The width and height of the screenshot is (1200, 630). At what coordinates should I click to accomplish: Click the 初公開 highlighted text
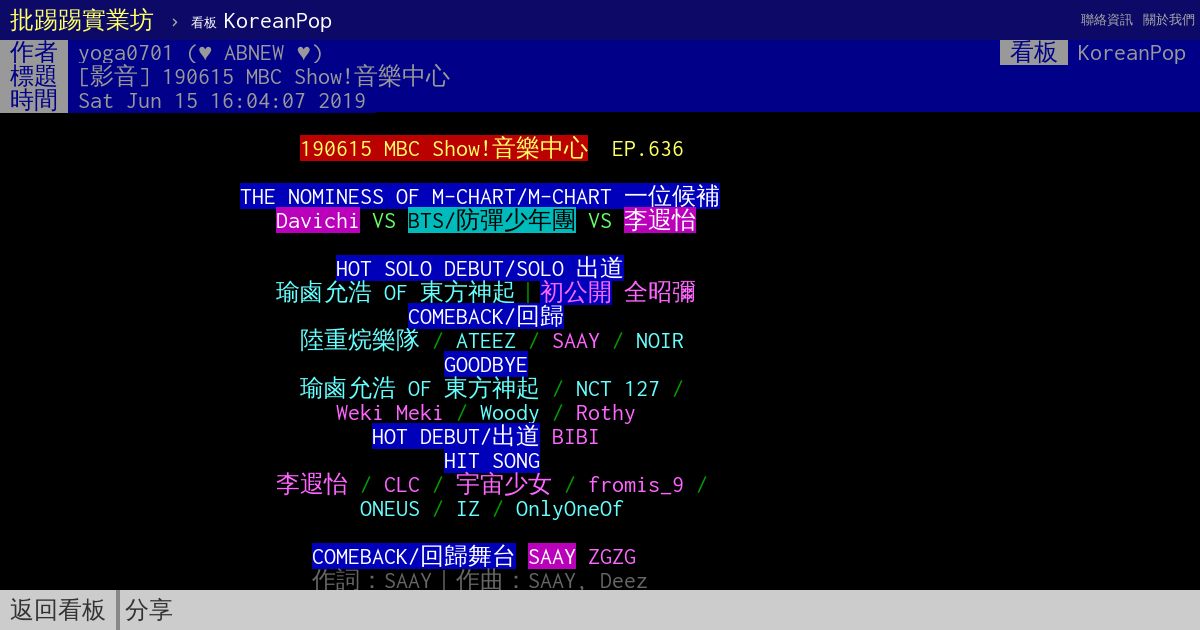pos(576,293)
